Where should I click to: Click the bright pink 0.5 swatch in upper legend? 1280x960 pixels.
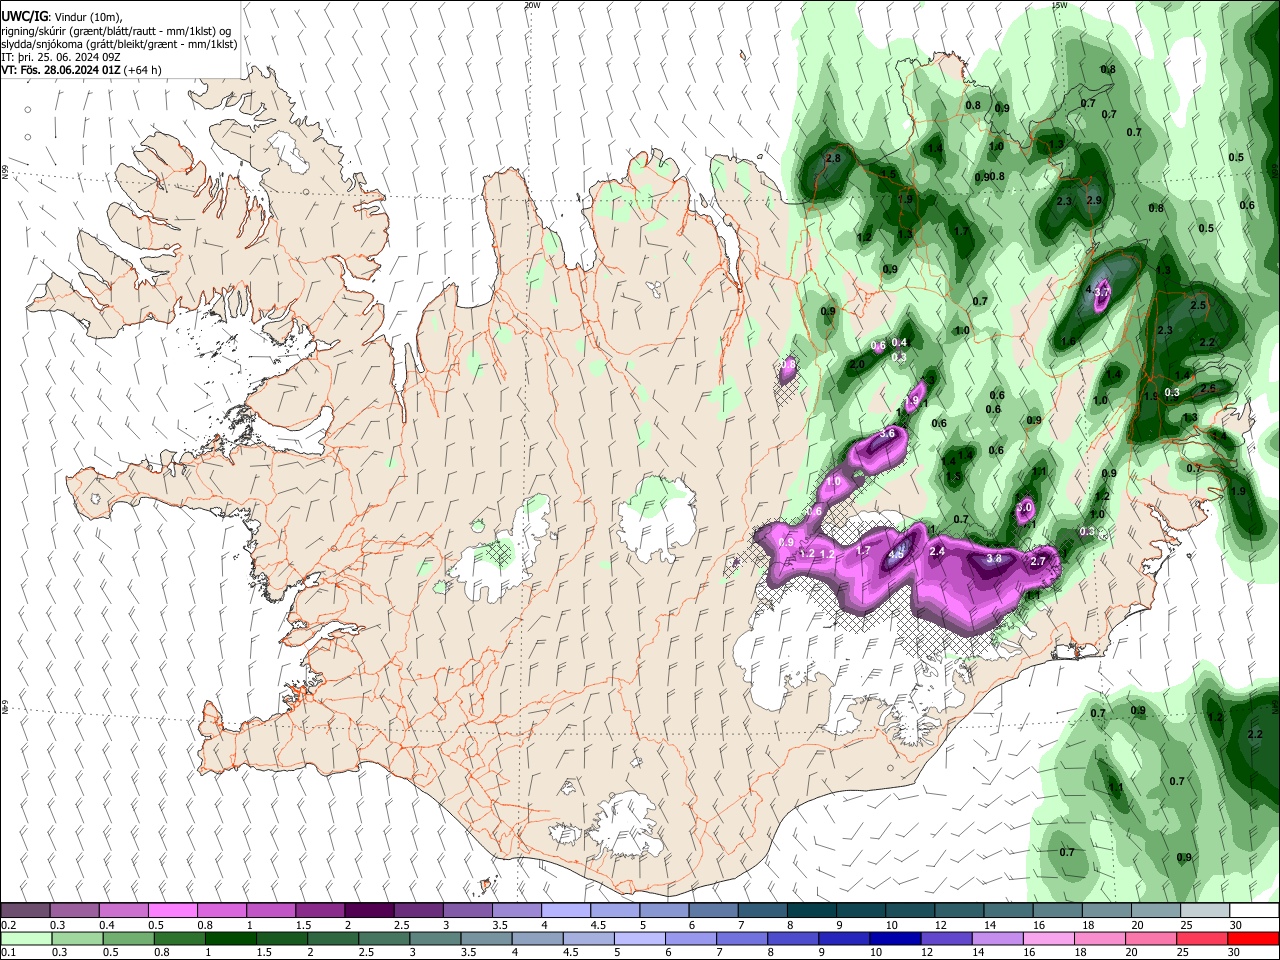(172, 911)
